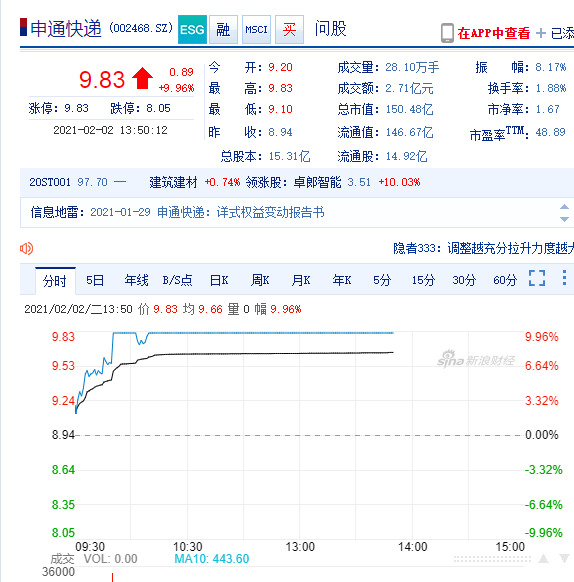
Task: Click the ESG badge icon
Action: coord(192,30)
